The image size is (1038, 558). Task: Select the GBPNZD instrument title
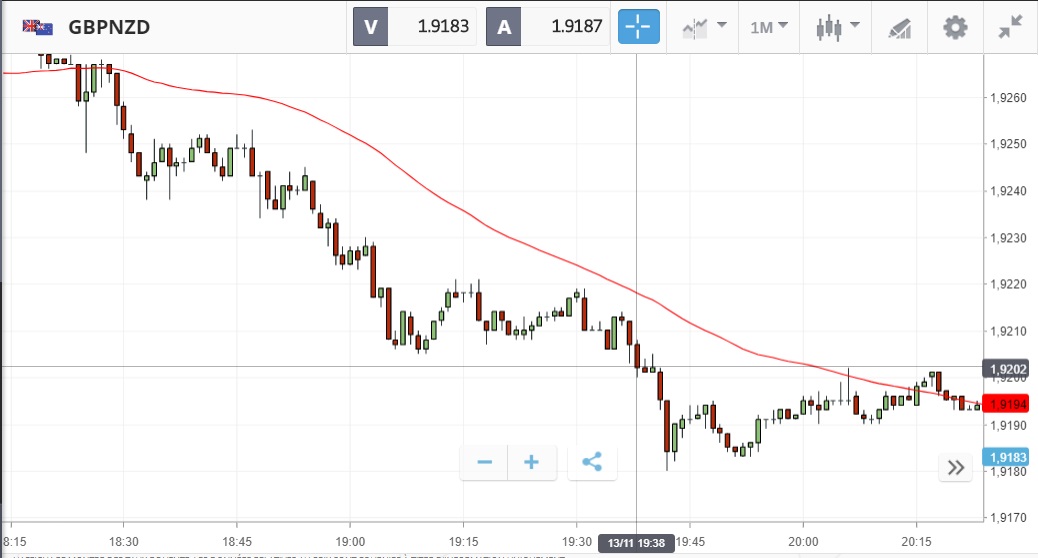pyautogui.click(x=109, y=27)
